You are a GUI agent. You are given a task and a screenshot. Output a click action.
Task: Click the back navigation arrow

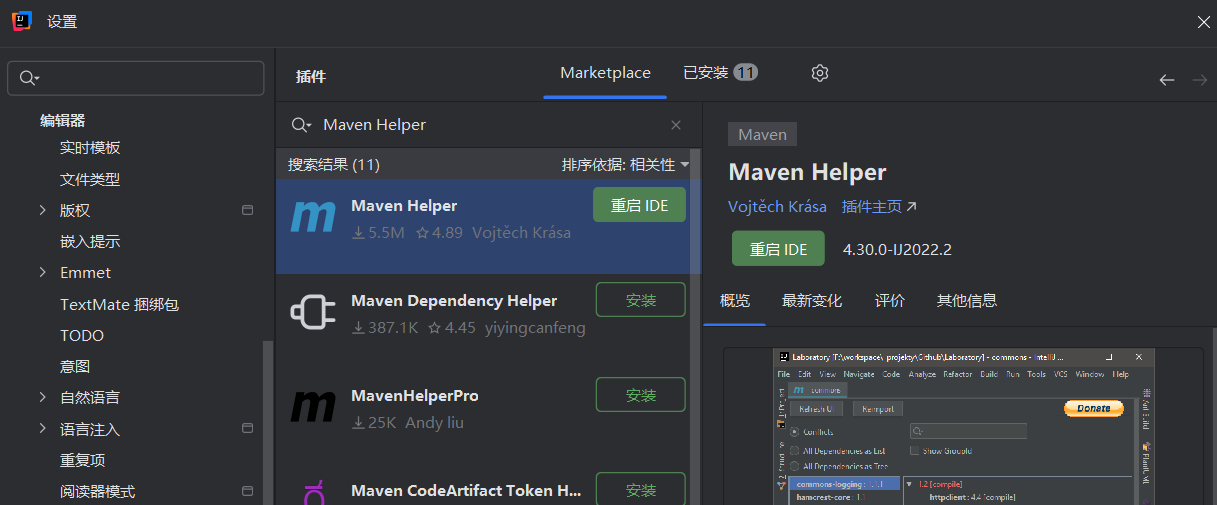pos(1166,80)
